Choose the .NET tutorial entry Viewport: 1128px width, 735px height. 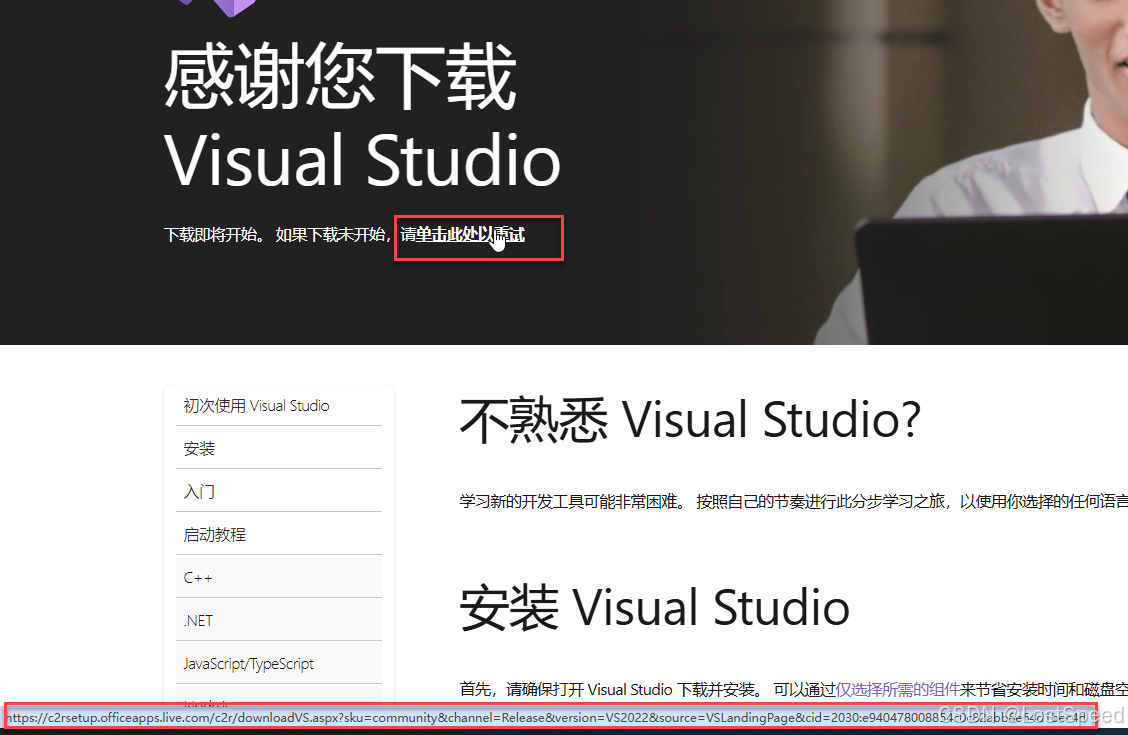pos(278,620)
